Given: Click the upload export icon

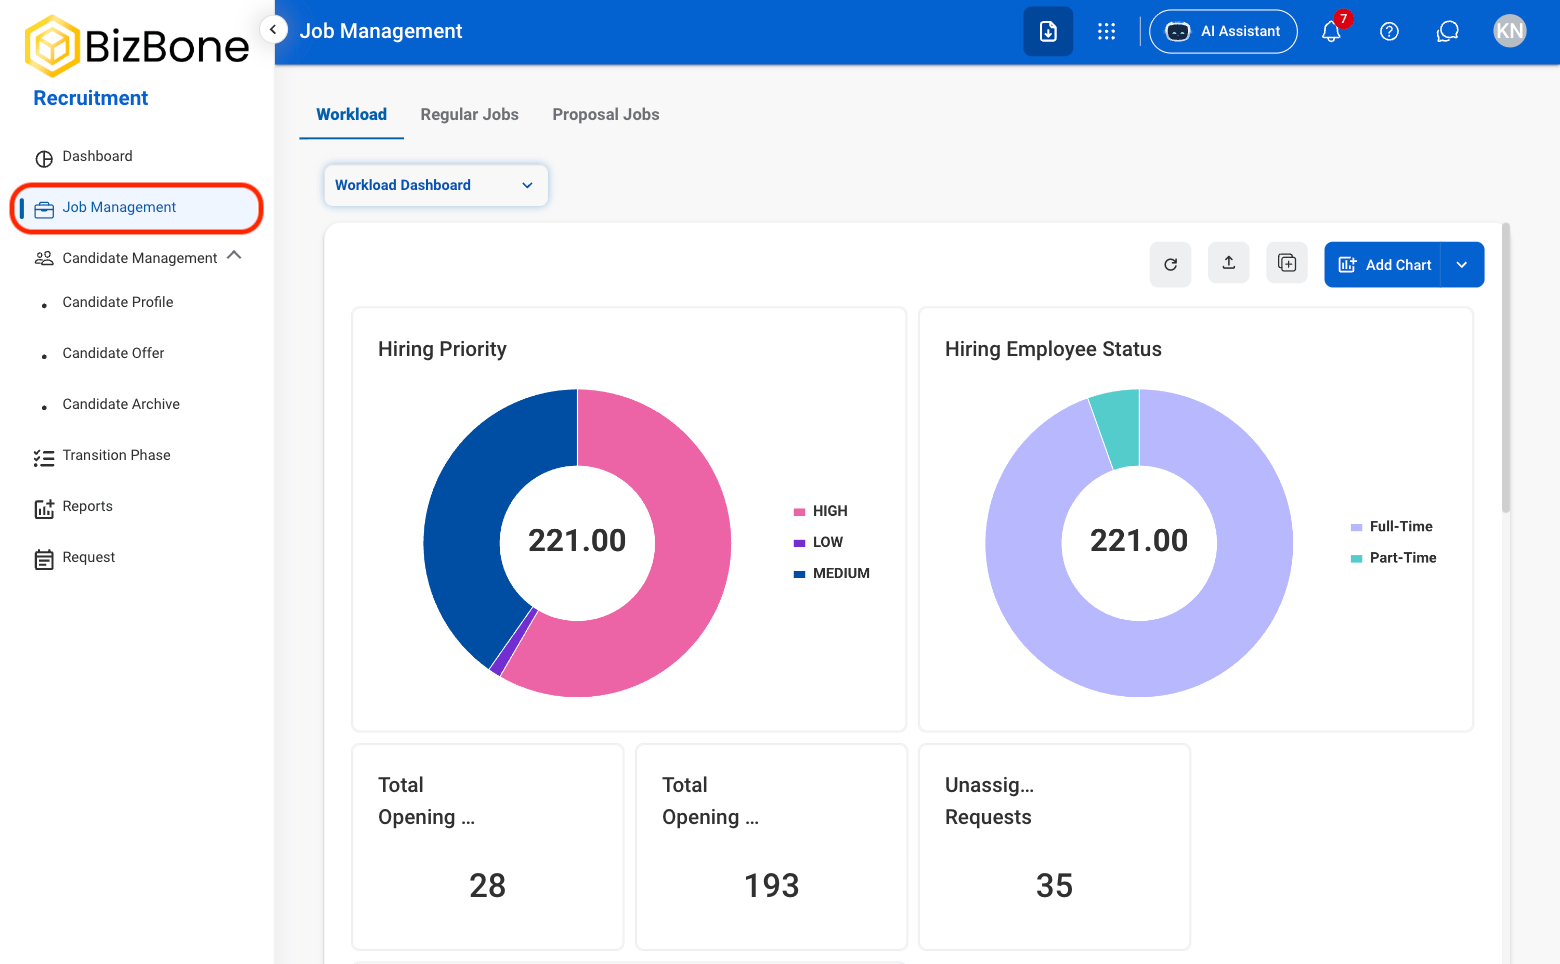Looking at the screenshot, I should click(x=1229, y=263).
